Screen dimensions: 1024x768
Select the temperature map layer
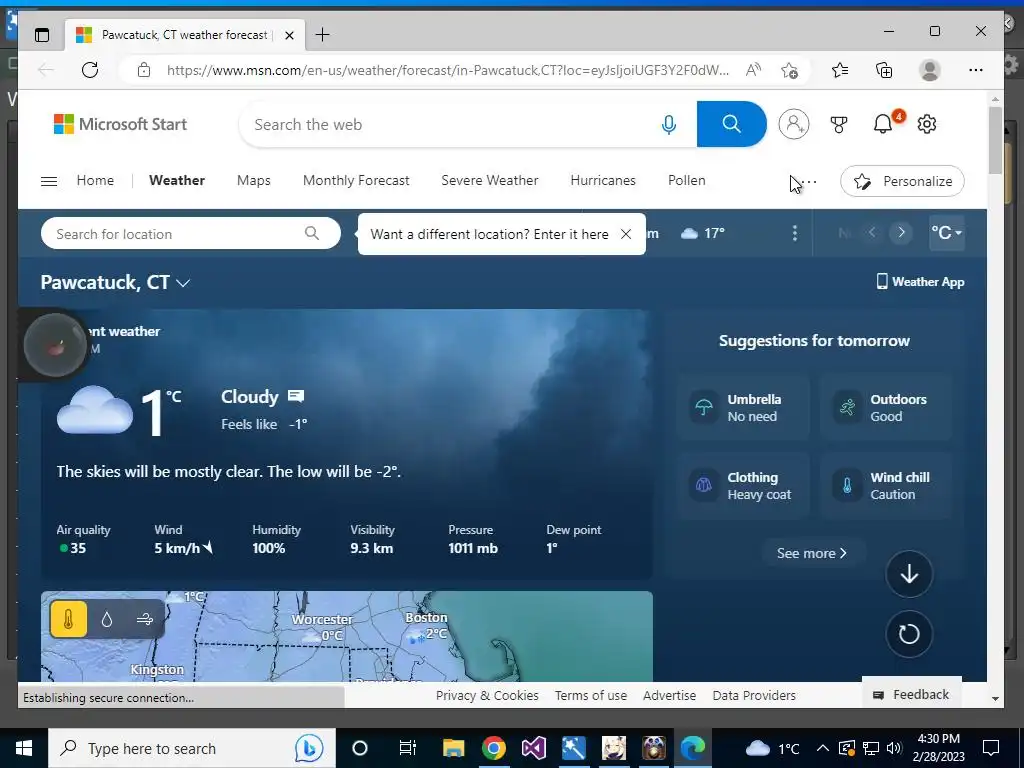[x=69, y=618]
